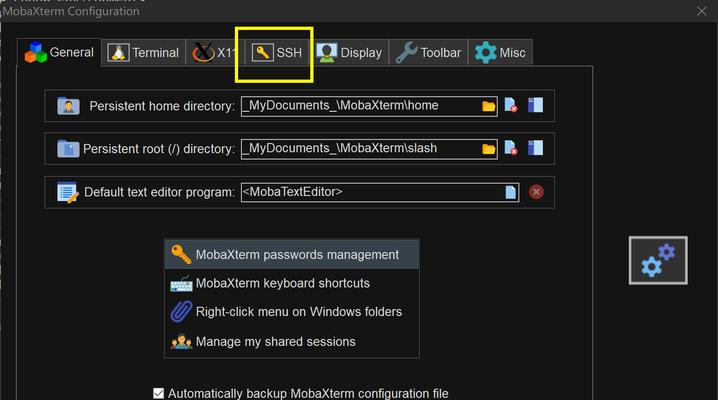Click the home directory user folder icon
This screenshot has width=718, height=400.
click(68, 106)
